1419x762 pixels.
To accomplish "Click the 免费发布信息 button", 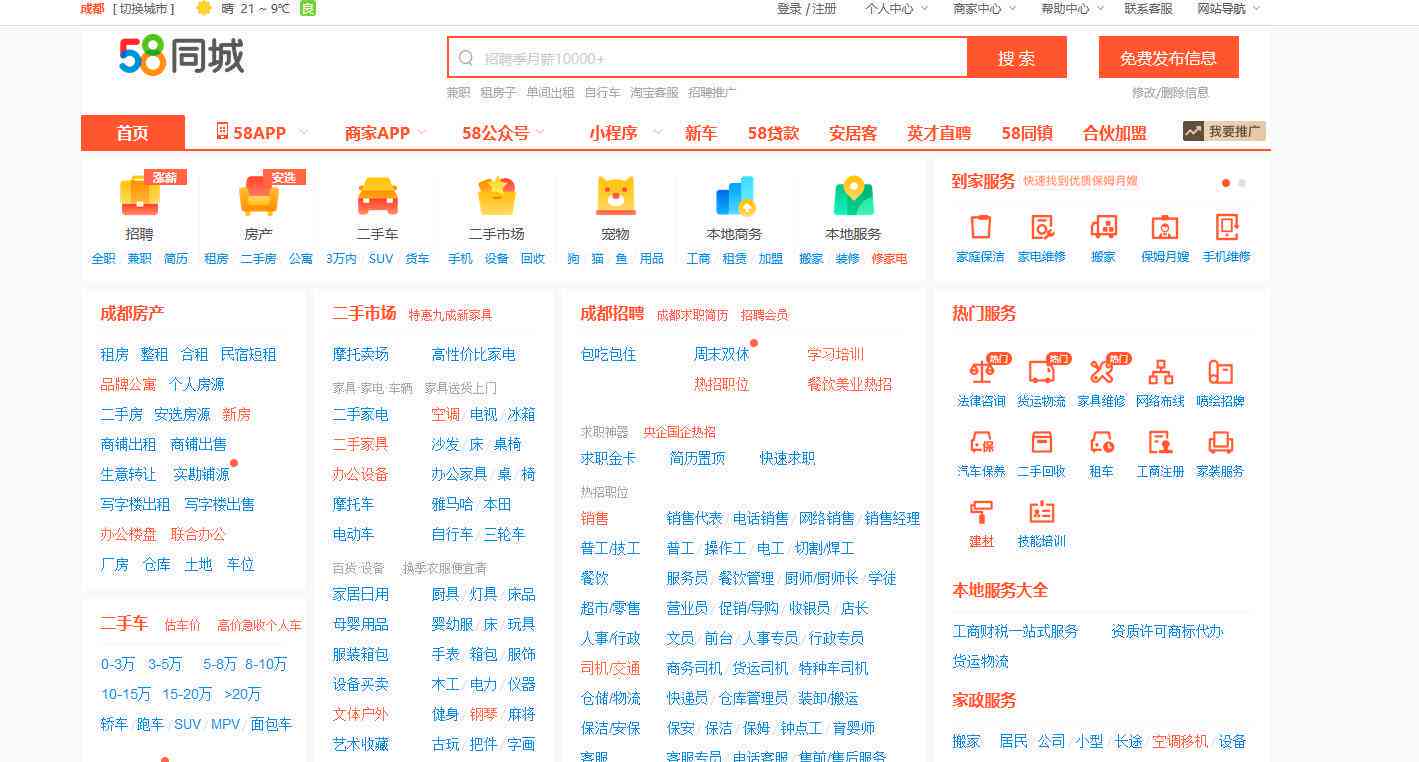I will 1168,57.
